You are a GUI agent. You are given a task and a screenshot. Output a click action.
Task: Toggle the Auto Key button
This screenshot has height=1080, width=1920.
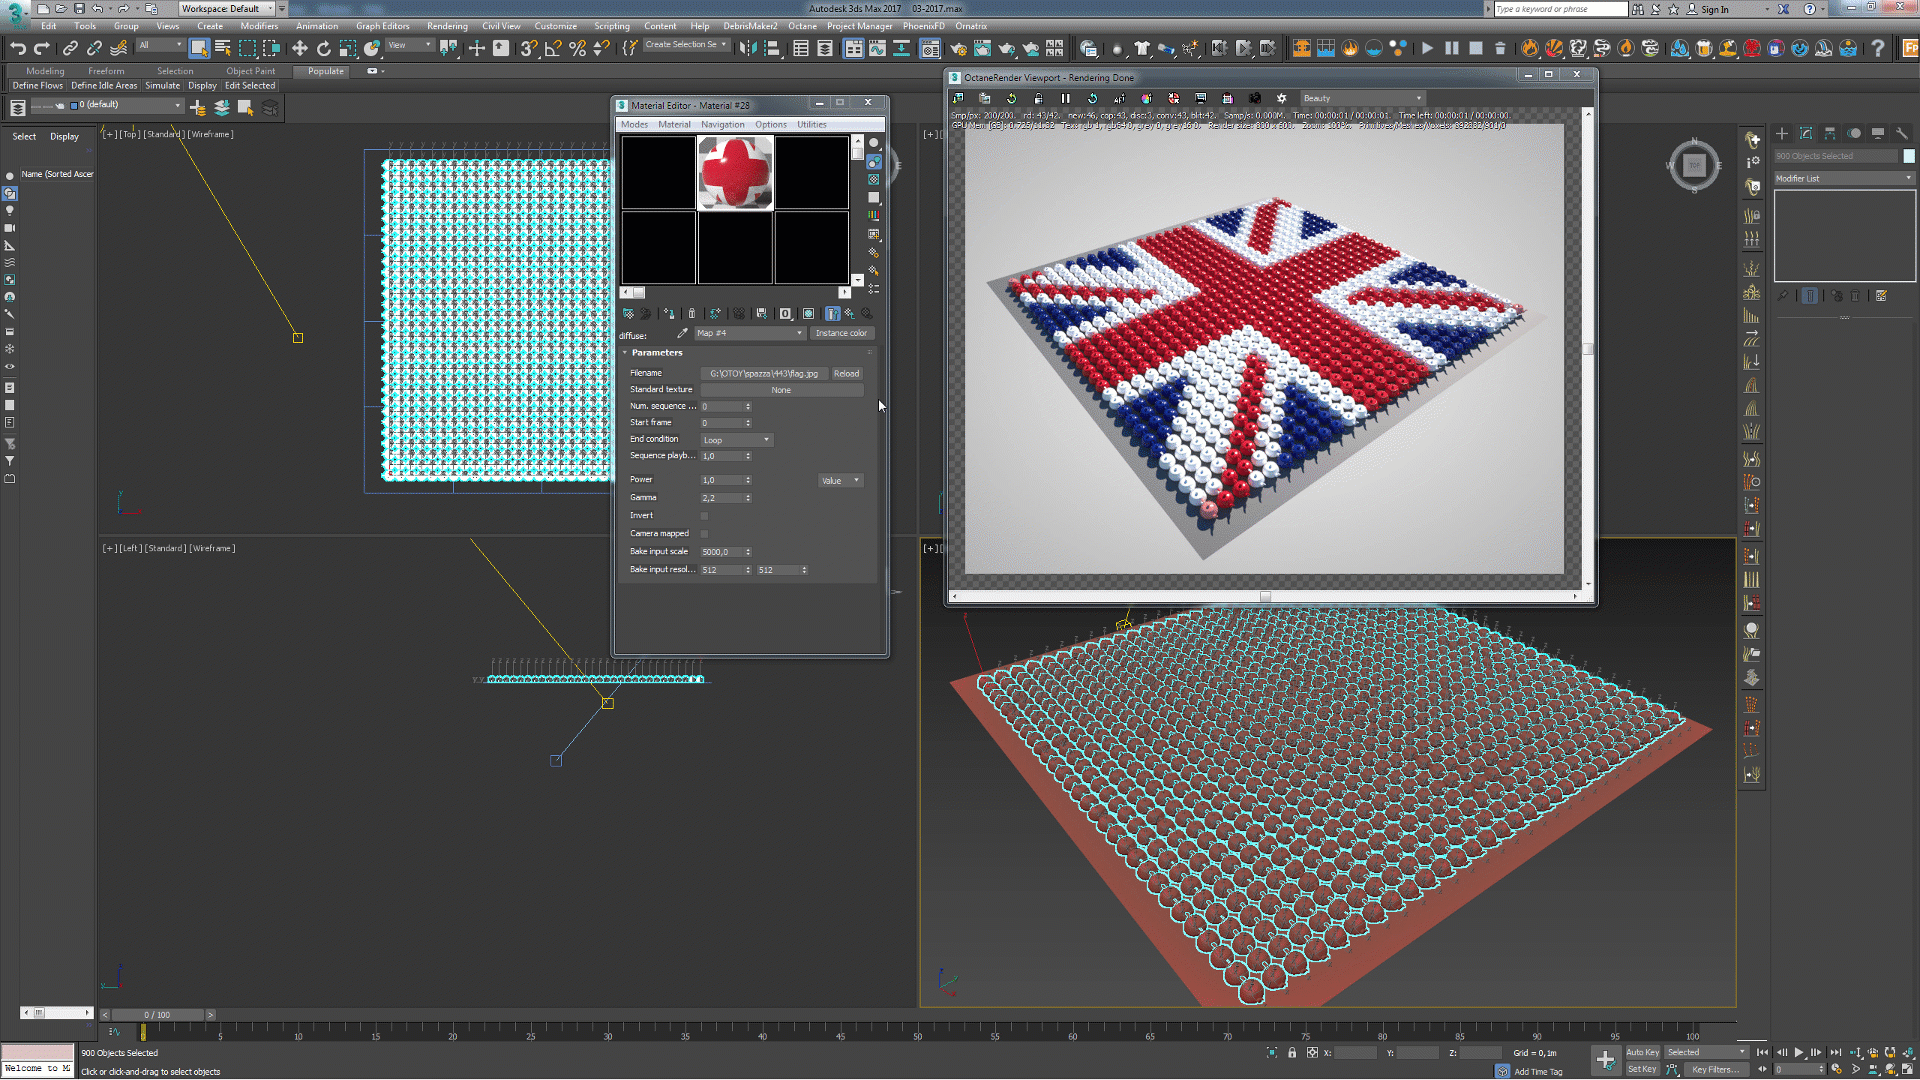[x=1642, y=1052]
